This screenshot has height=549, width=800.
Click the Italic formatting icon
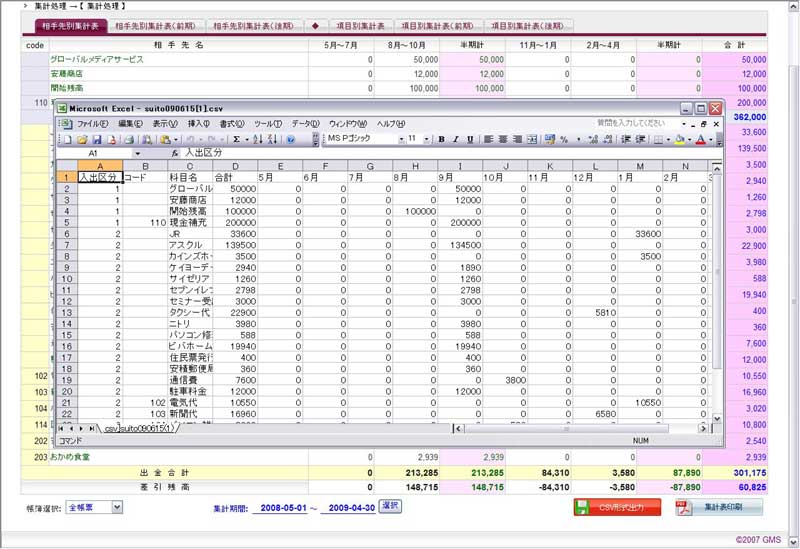coord(455,139)
